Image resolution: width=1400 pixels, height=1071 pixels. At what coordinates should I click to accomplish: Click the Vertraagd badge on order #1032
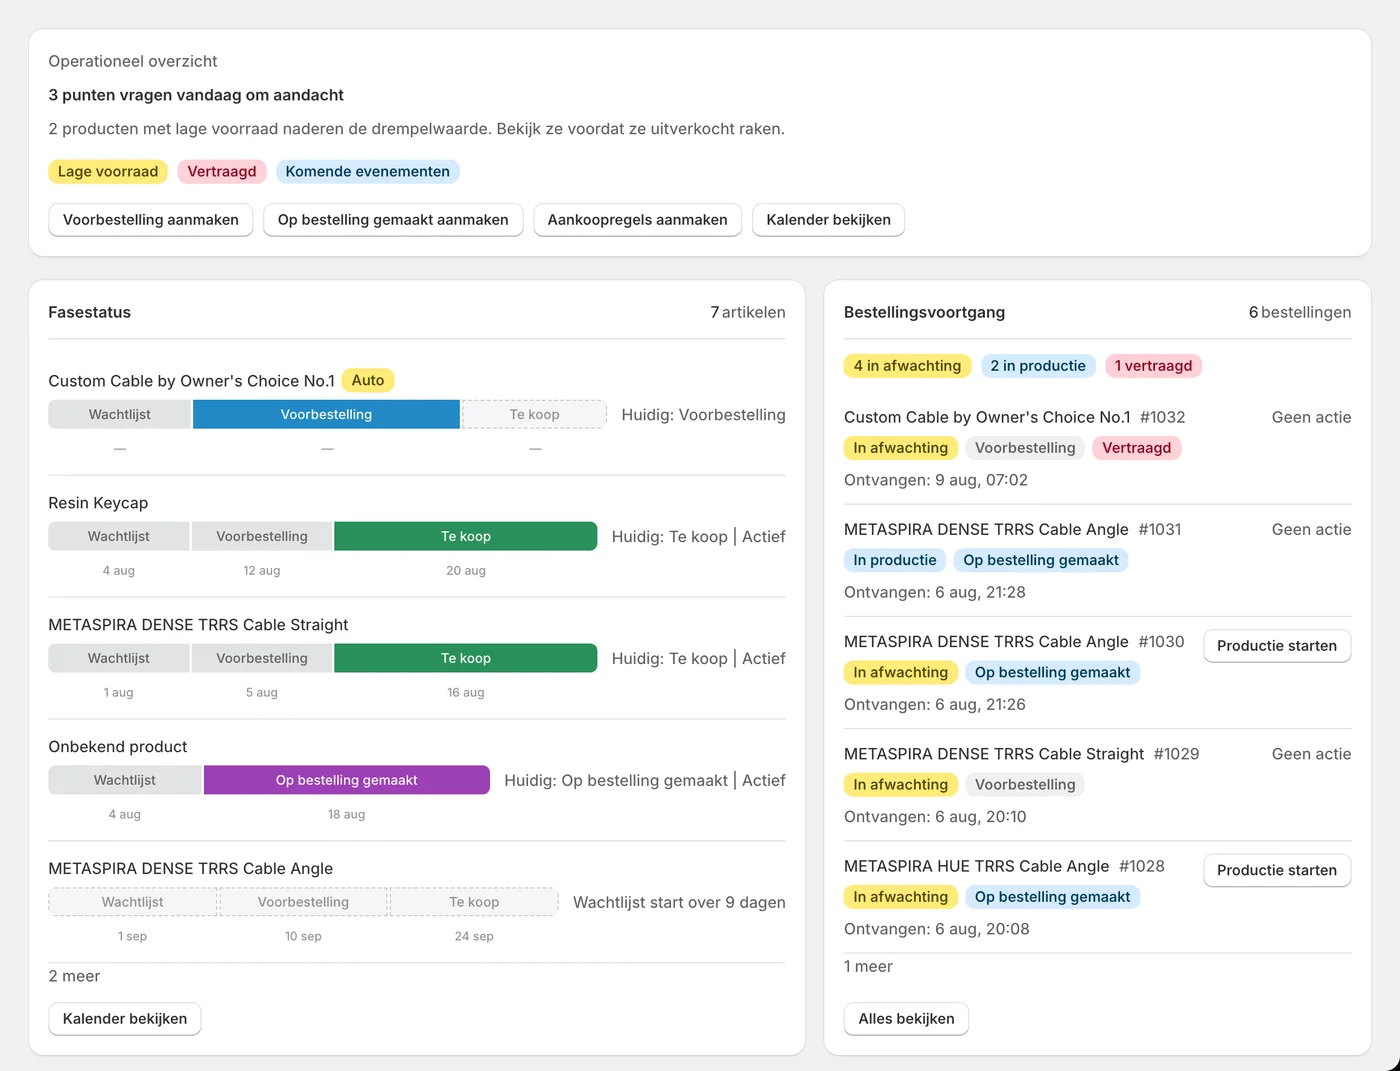click(1137, 448)
